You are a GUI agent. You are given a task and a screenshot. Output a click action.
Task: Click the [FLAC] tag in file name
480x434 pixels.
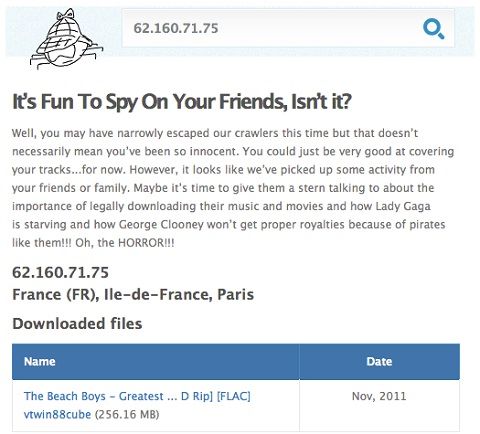tap(233, 396)
